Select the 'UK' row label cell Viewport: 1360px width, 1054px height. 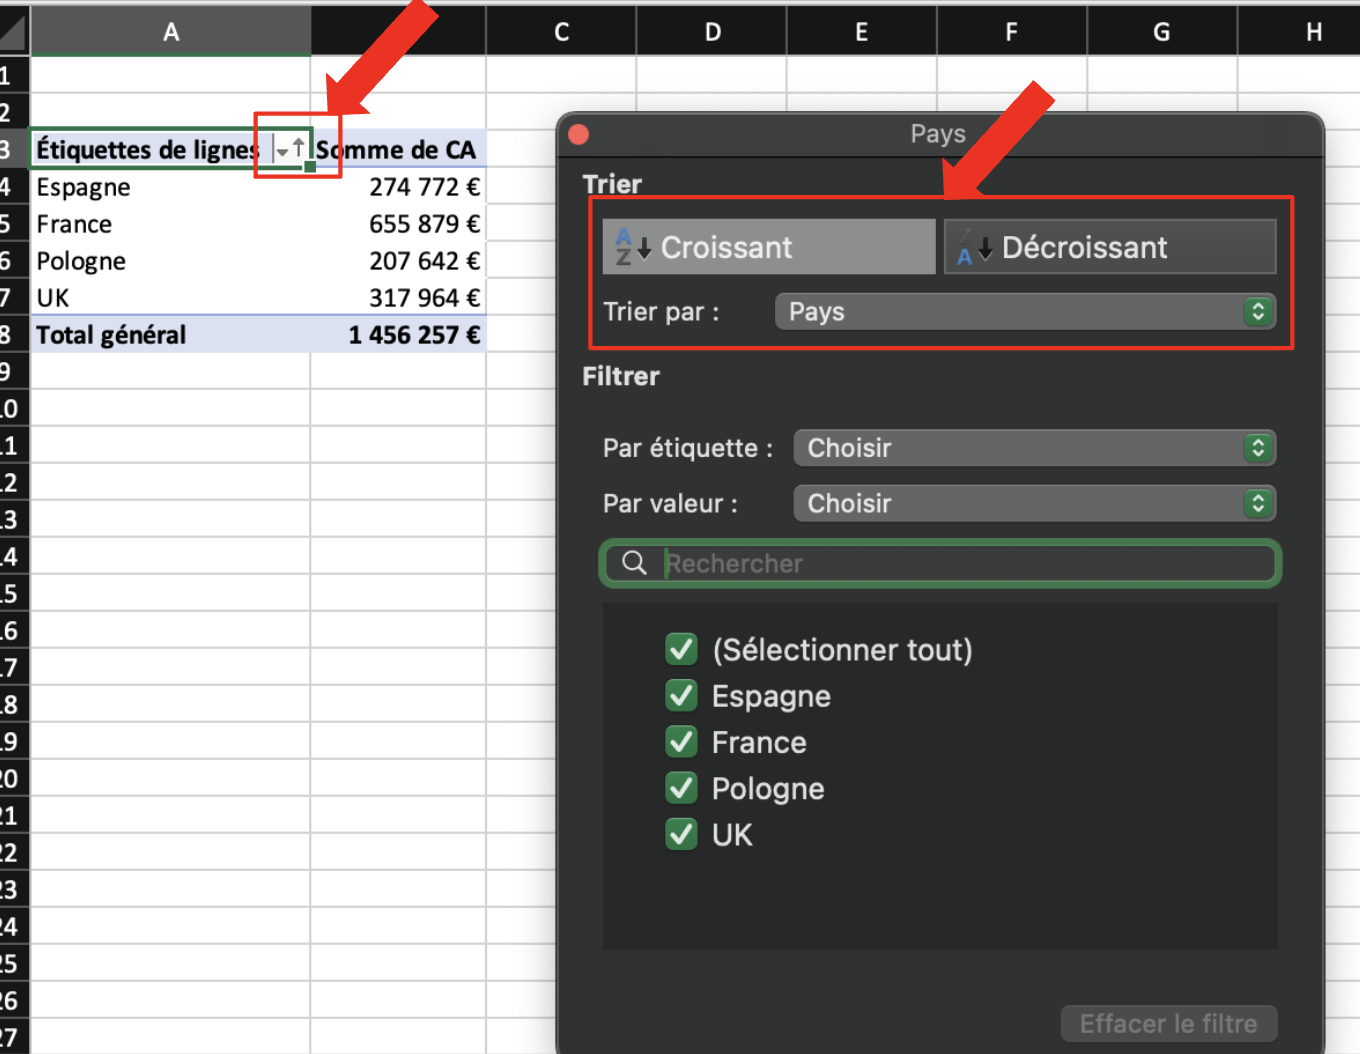coord(171,298)
